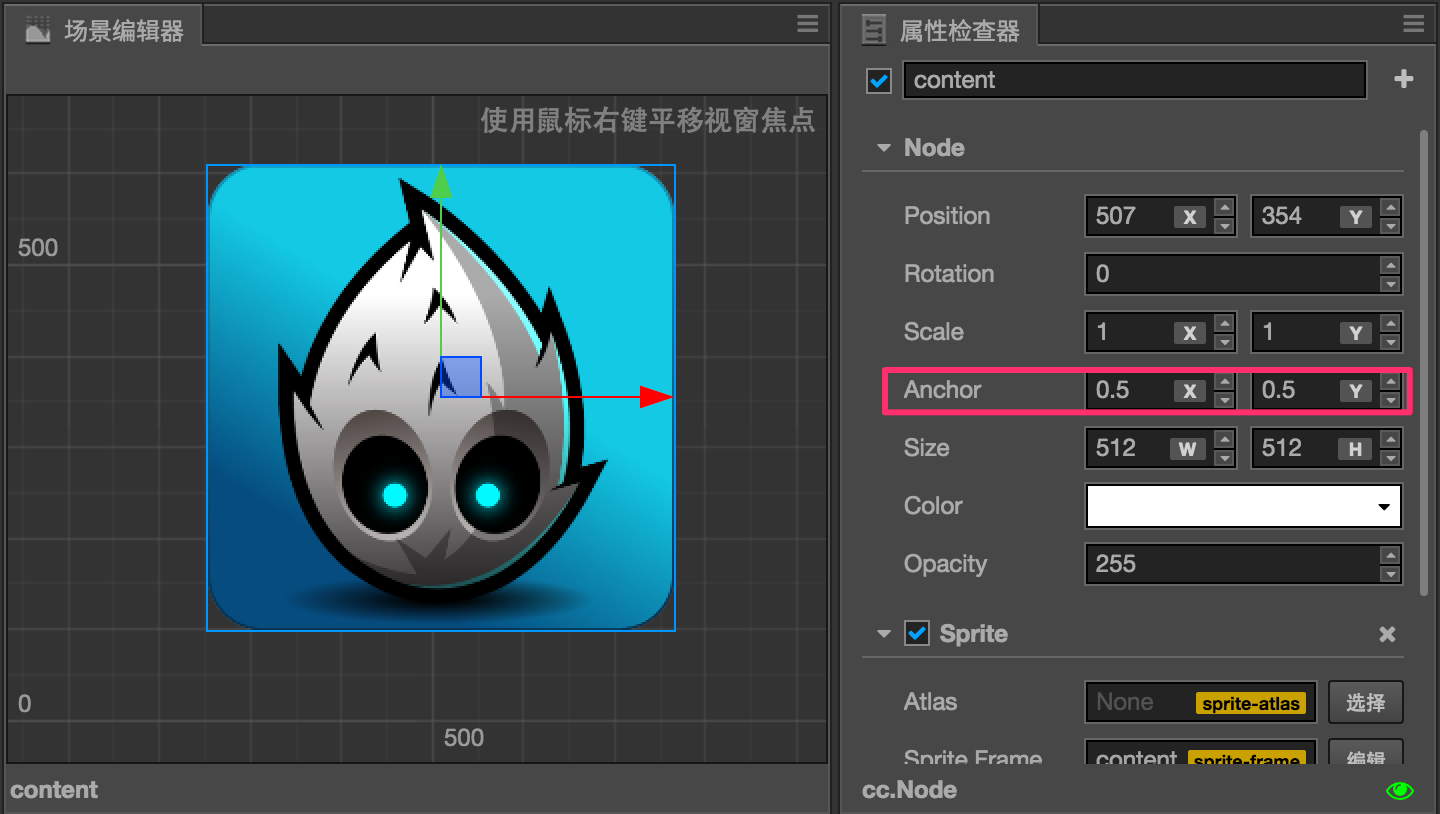The image size is (1440, 814).
Task: Click the 选择 button next to Atlas
Action: [x=1365, y=702]
